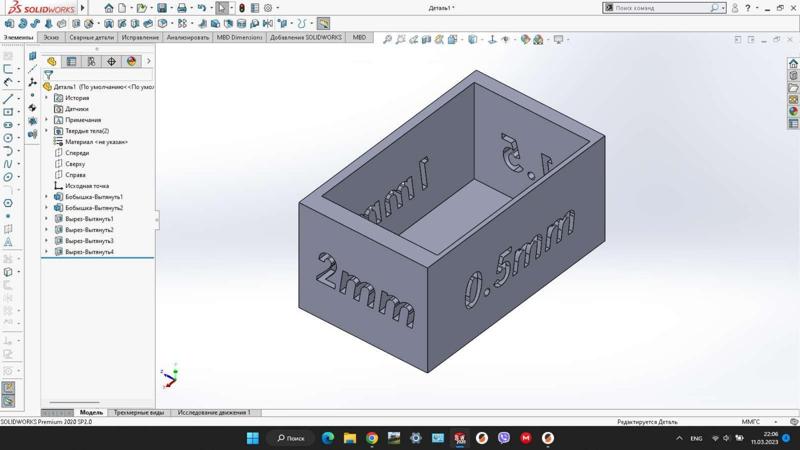Viewport: 800px width, 450px height.
Task: Switch to Анализировать tab
Action: 188,37
